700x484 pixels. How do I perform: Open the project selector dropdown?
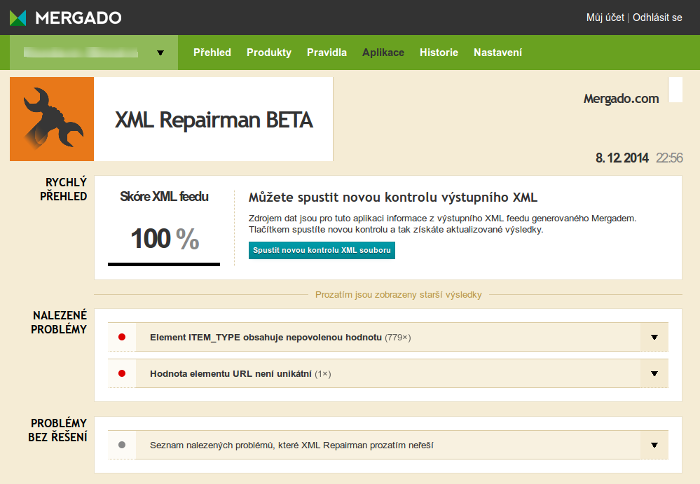pos(94,52)
